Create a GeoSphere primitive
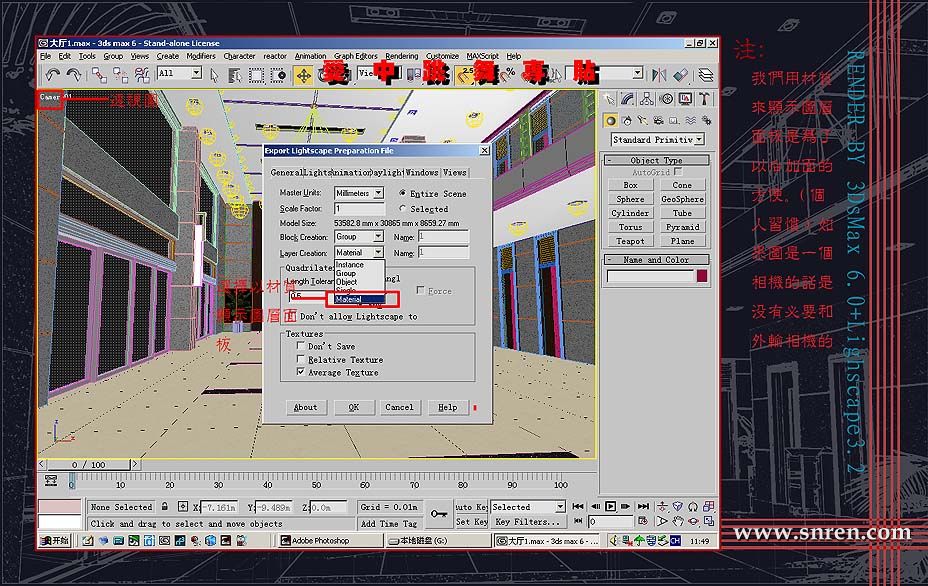This screenshot has width=928, height=586. pos(682,199)
